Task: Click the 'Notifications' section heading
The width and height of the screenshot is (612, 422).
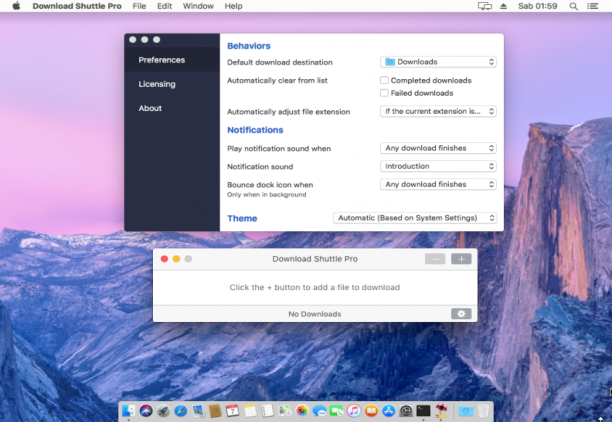Action: (x=255, y=130)
